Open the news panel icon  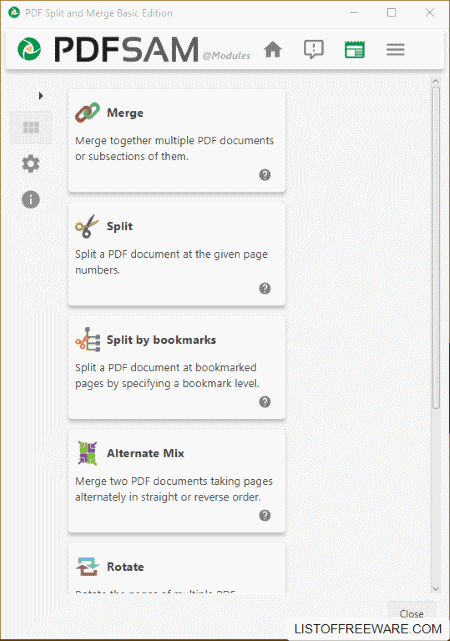pyautogui.click(x=354, y=50)
